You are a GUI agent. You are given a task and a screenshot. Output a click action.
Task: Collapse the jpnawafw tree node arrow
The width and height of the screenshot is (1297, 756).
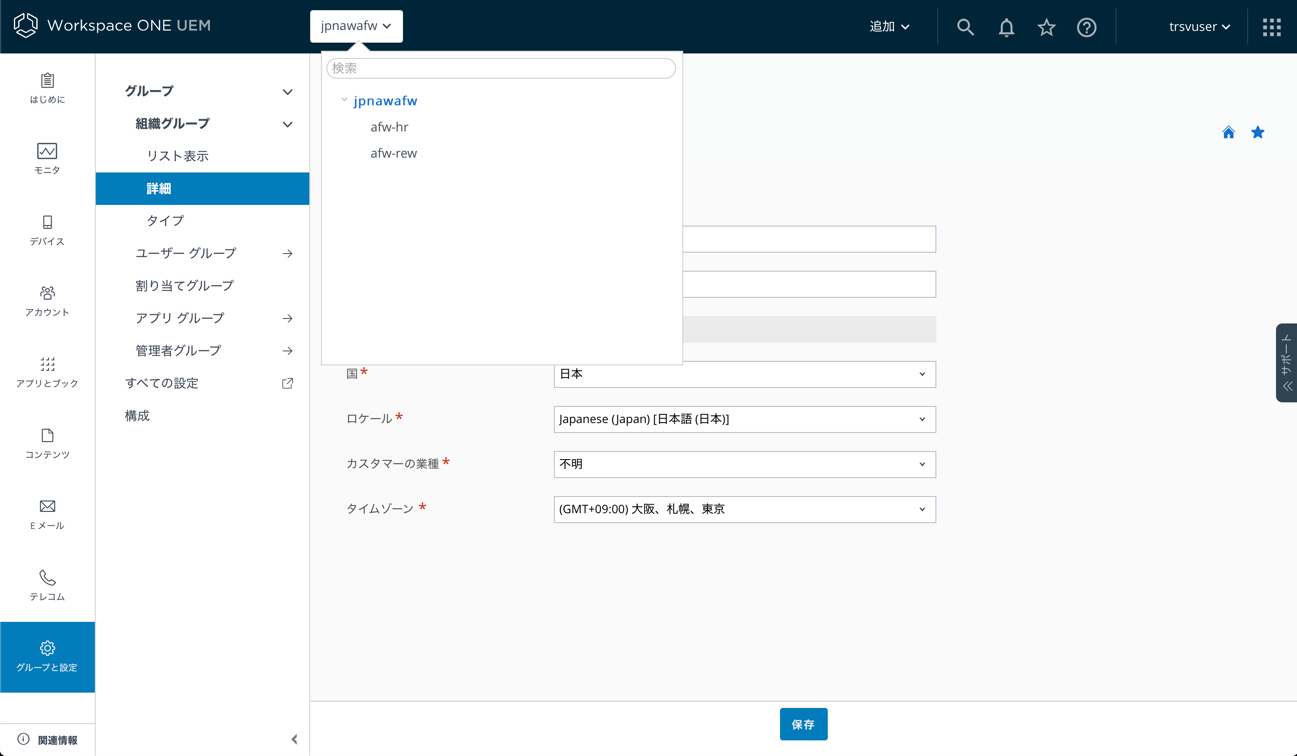click(x=344, y=100)
